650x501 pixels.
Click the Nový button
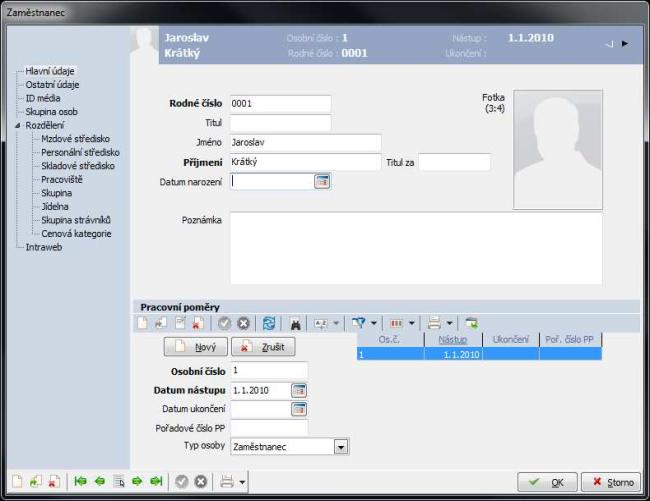tap(196, 346)
